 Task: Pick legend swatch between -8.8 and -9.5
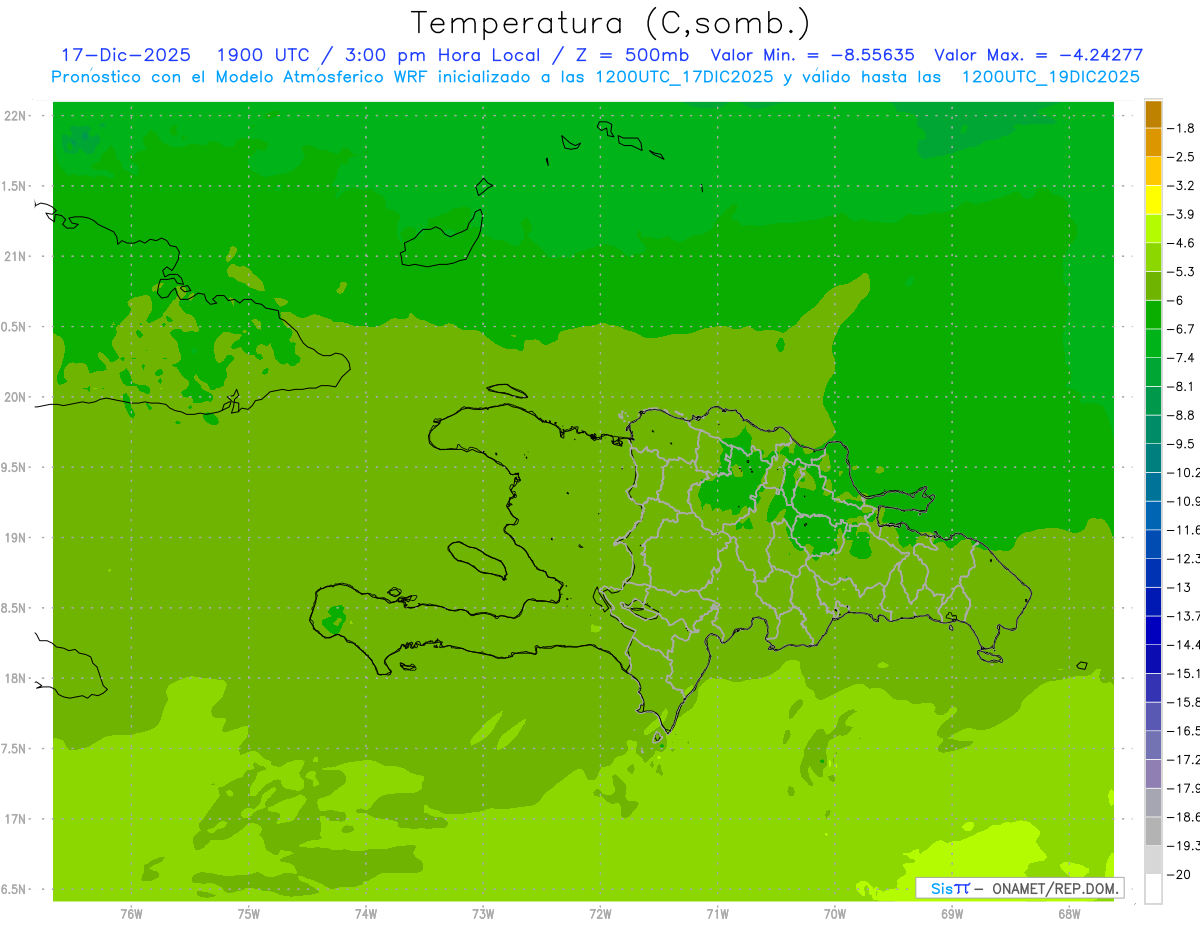[x=1153, y=429]
